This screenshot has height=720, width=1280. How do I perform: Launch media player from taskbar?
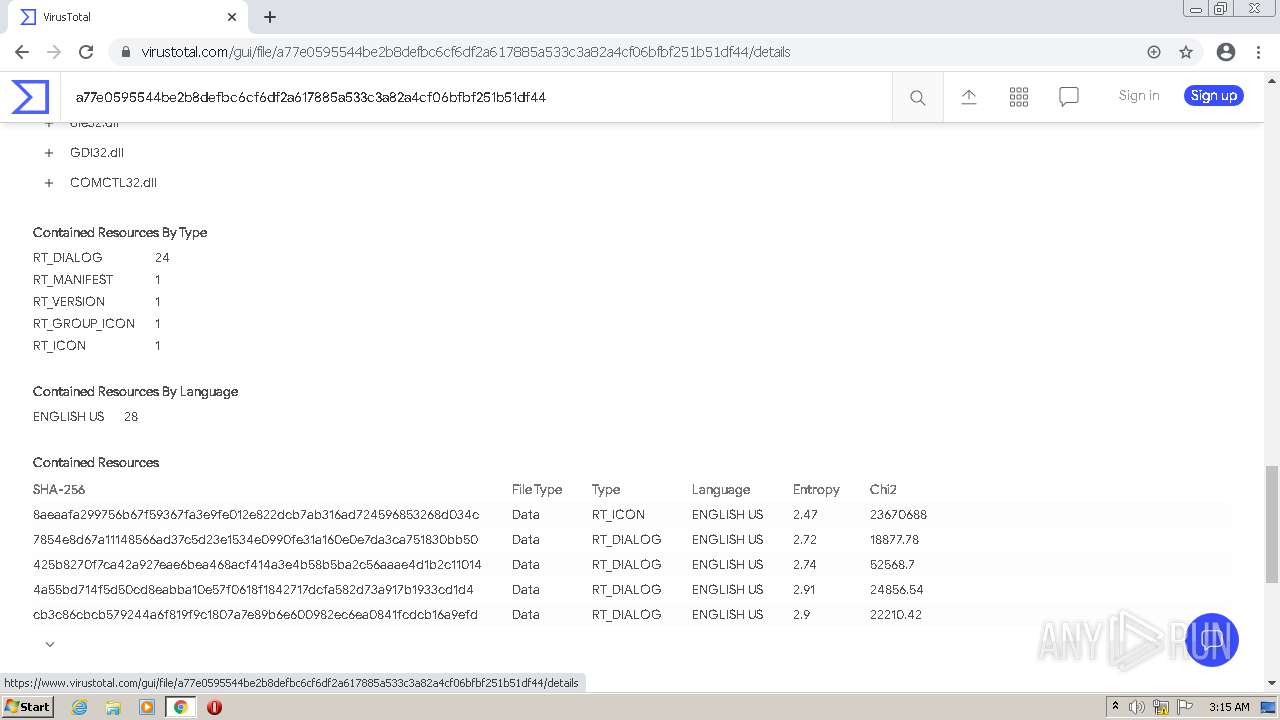[x=147, y=707]
